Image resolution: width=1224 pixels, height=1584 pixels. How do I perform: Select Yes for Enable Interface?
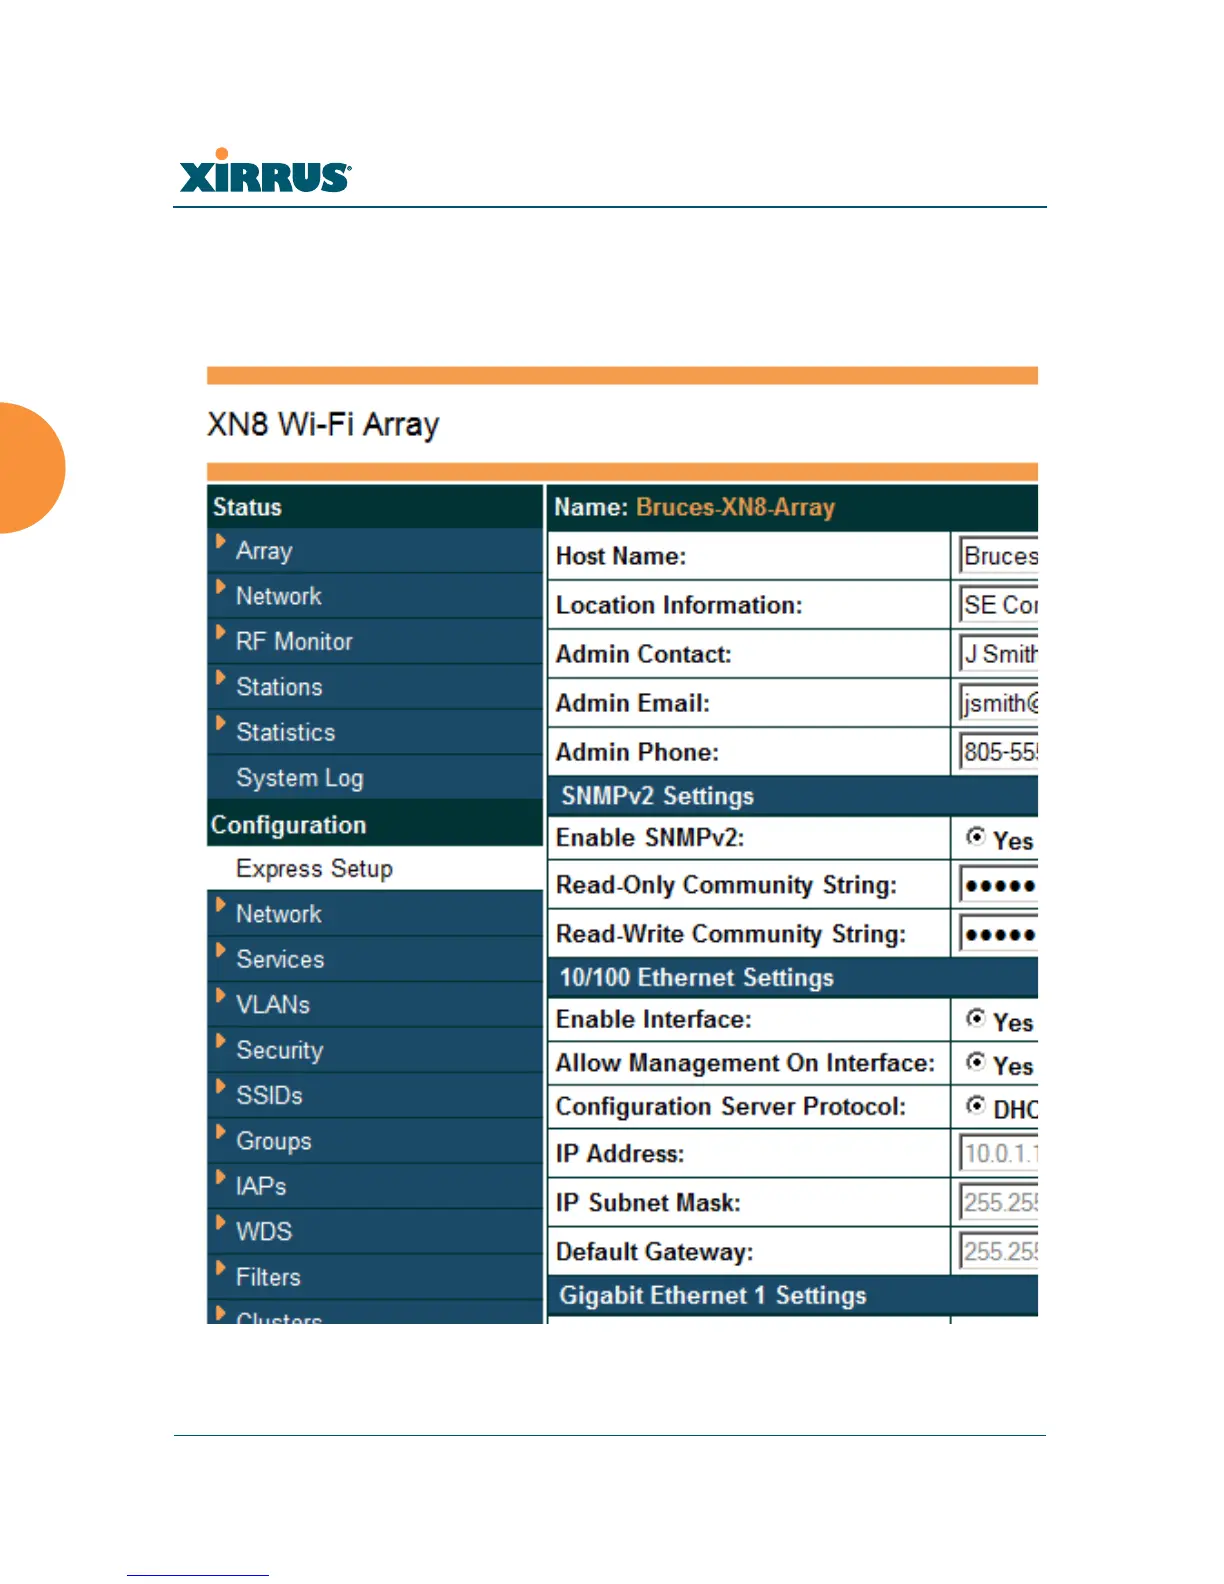[976, 1018]
